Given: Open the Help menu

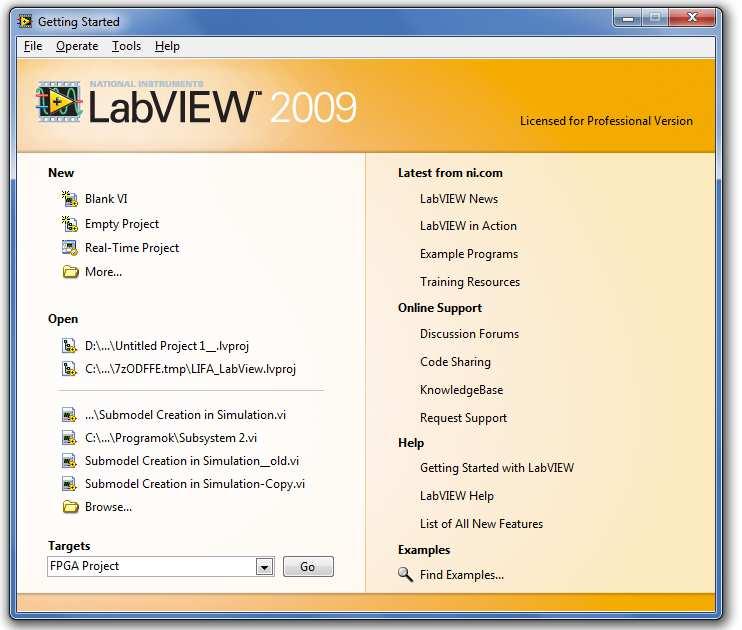Looking at the screenshot, I should tap(167, 46).
